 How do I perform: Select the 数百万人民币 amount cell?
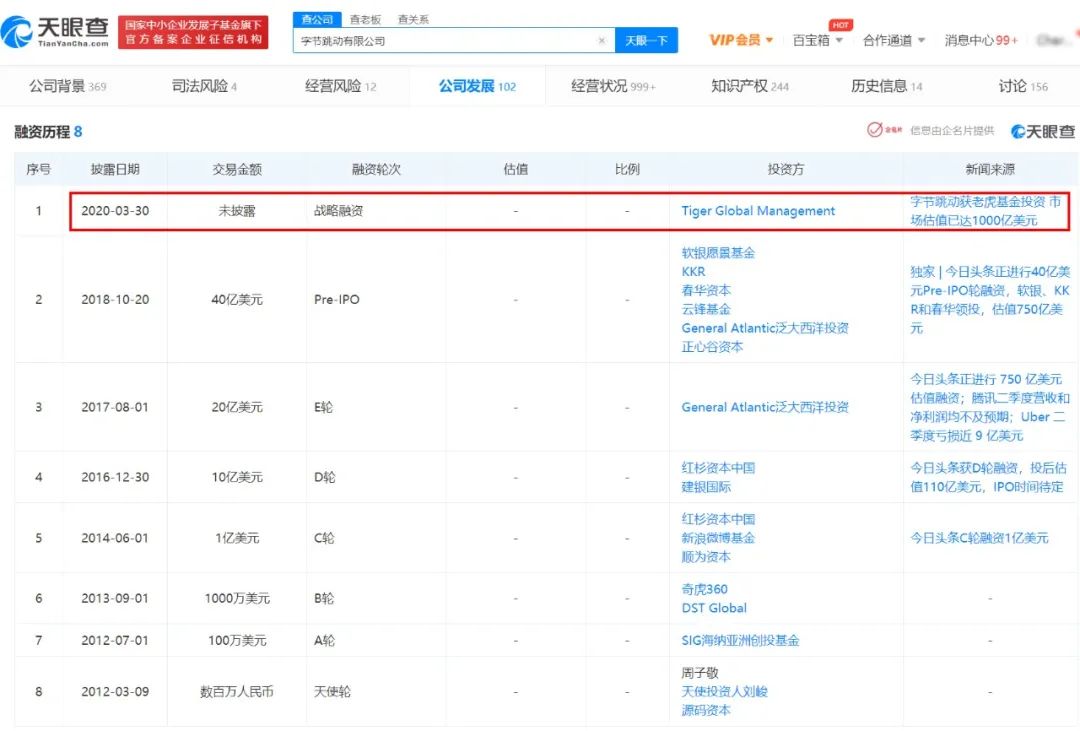237,691
